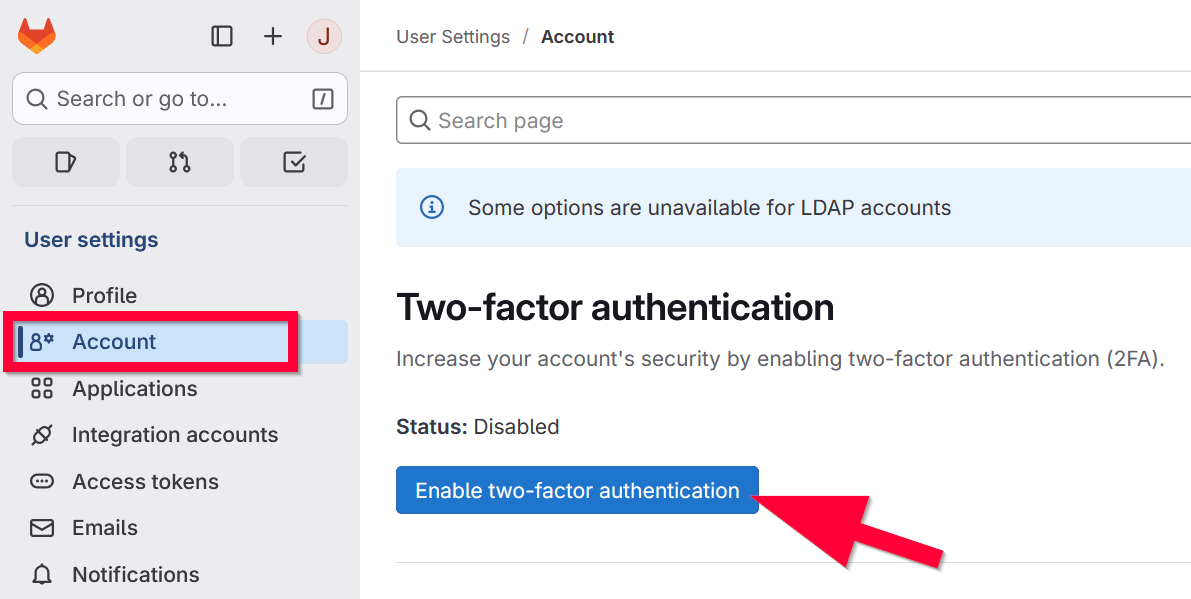Click the Search or go to field
This screenshot has height=599, width=1191.
click(170, 99)
